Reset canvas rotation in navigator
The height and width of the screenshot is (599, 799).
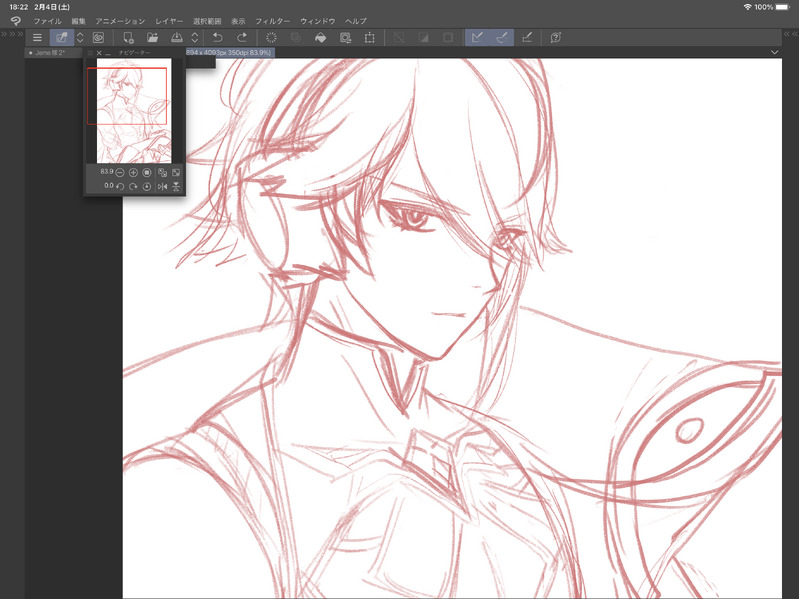(x=147, y=186)
